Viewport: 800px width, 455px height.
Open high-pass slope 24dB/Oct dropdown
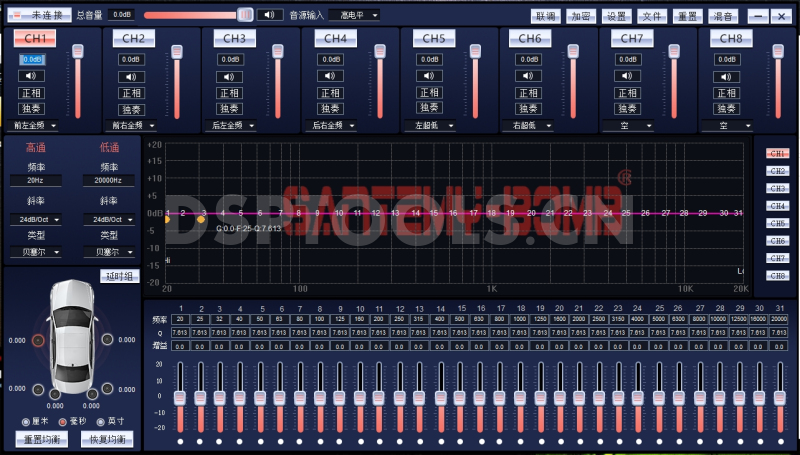click(x=36, y=219)
